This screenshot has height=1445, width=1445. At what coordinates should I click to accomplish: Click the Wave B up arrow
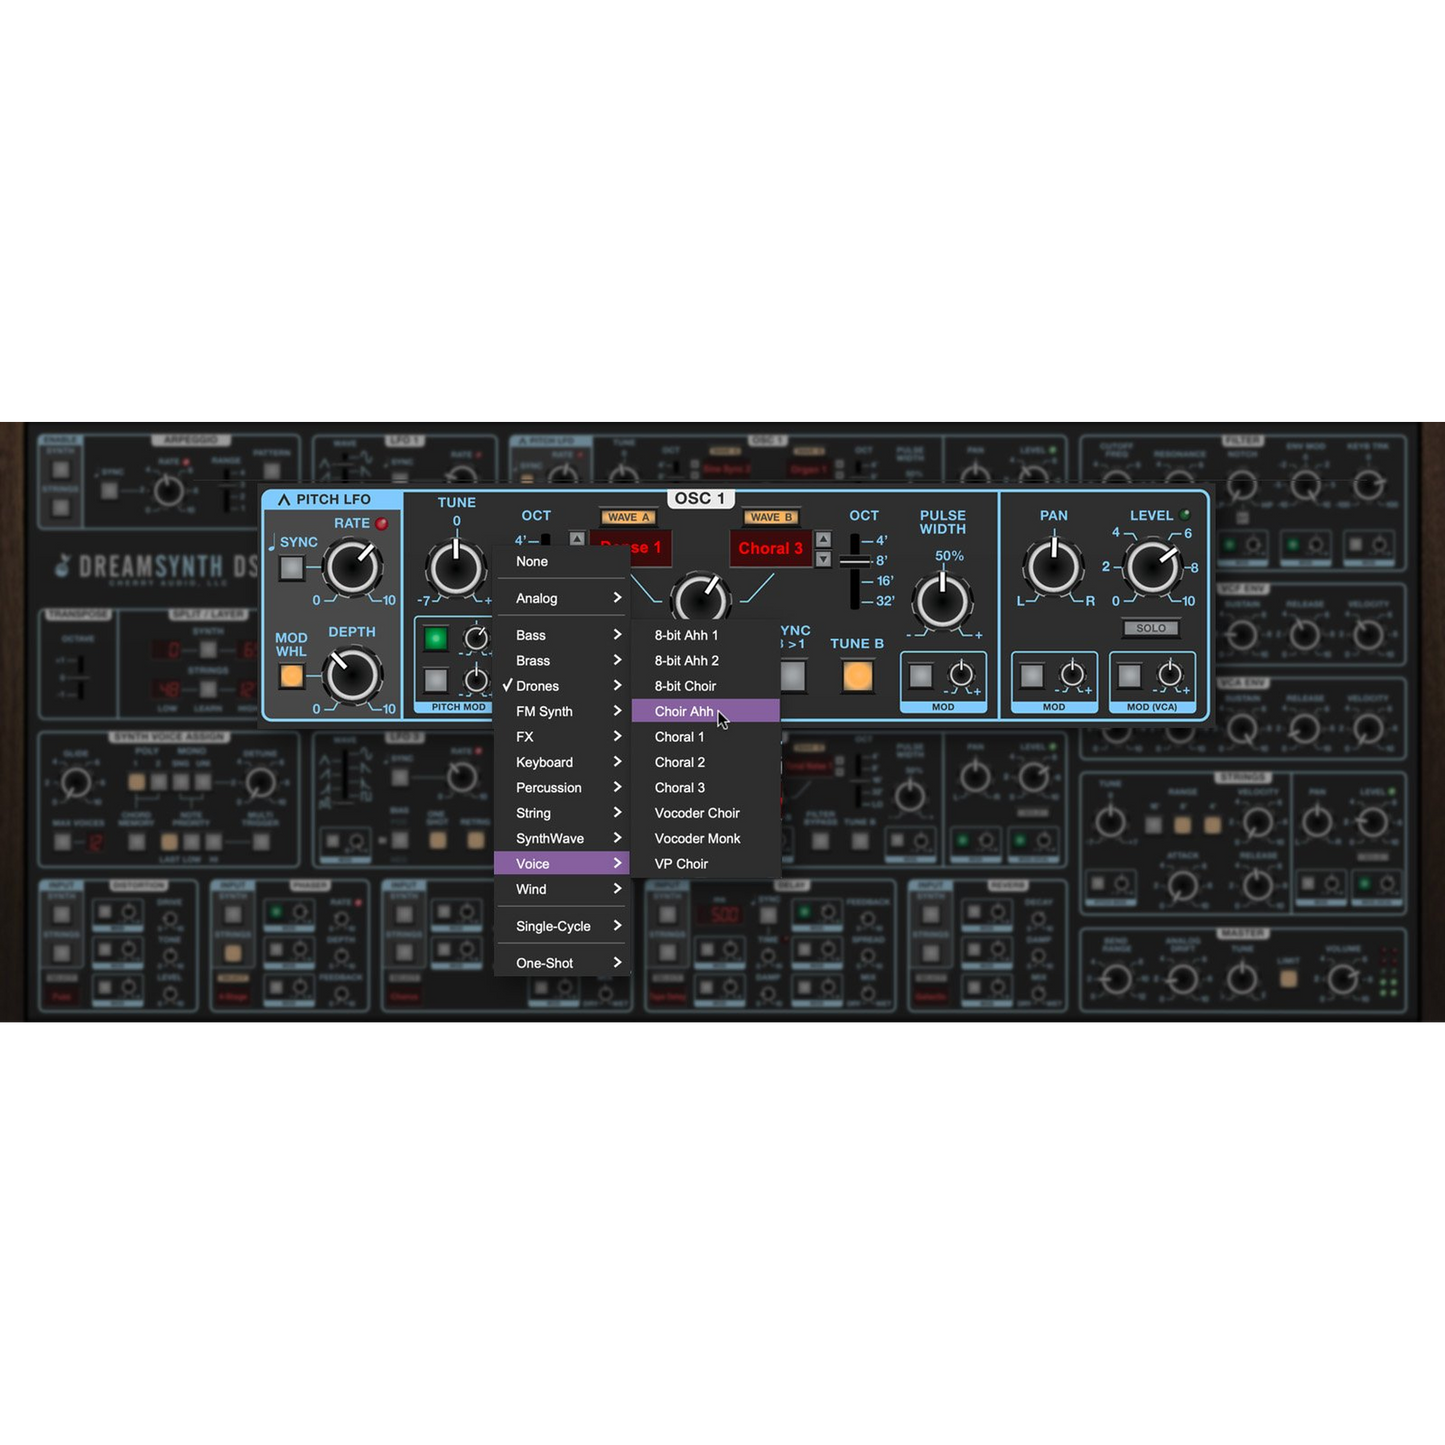coord(823,540)
